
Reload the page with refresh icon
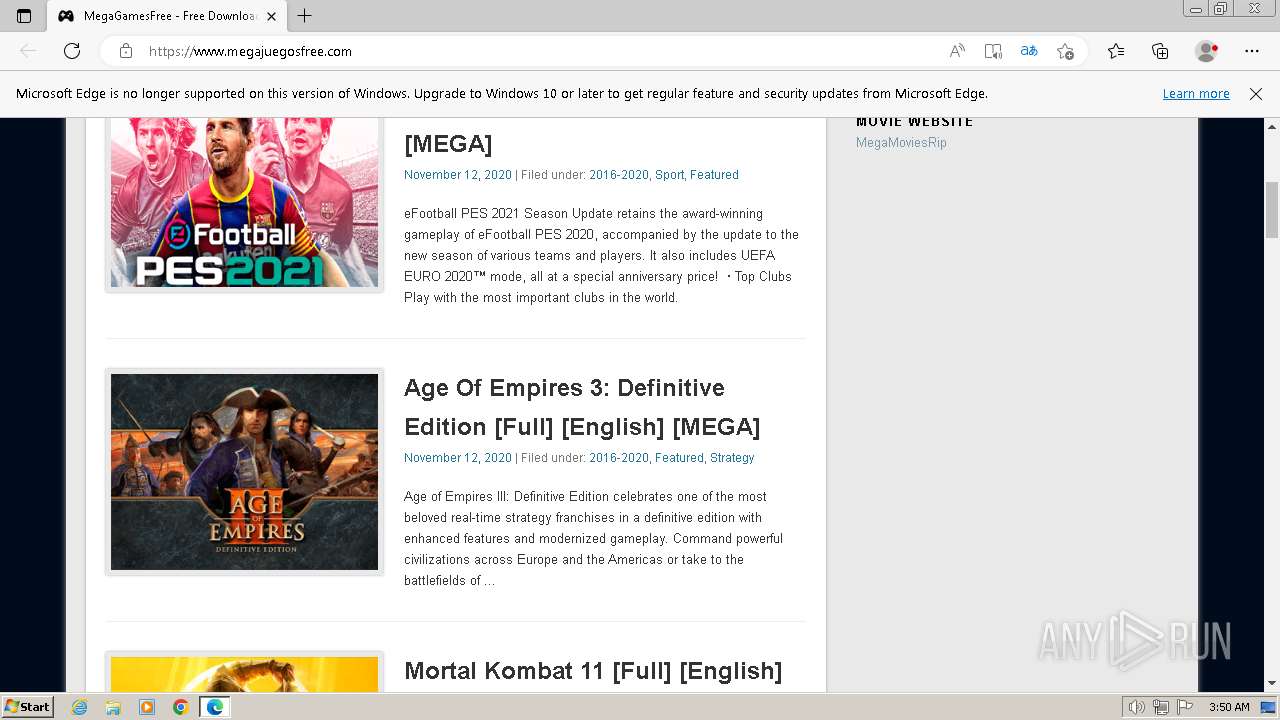(x=72, y=51)
